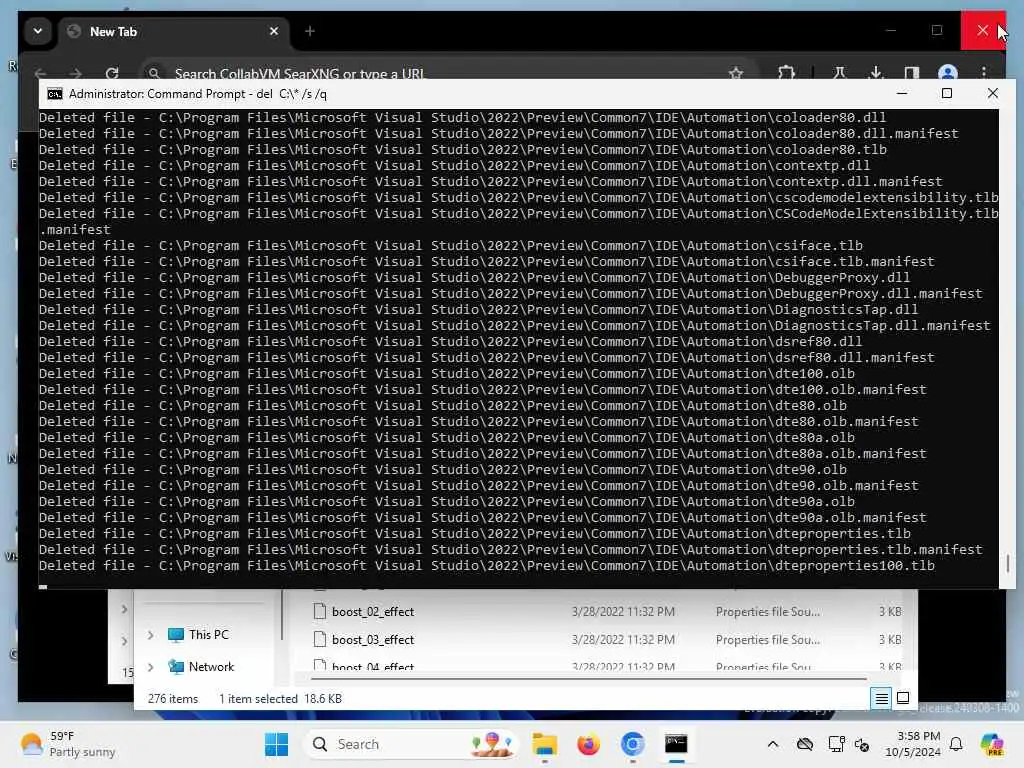
Task: Minimize the Command Prompt window
Action: coord(902,93)
